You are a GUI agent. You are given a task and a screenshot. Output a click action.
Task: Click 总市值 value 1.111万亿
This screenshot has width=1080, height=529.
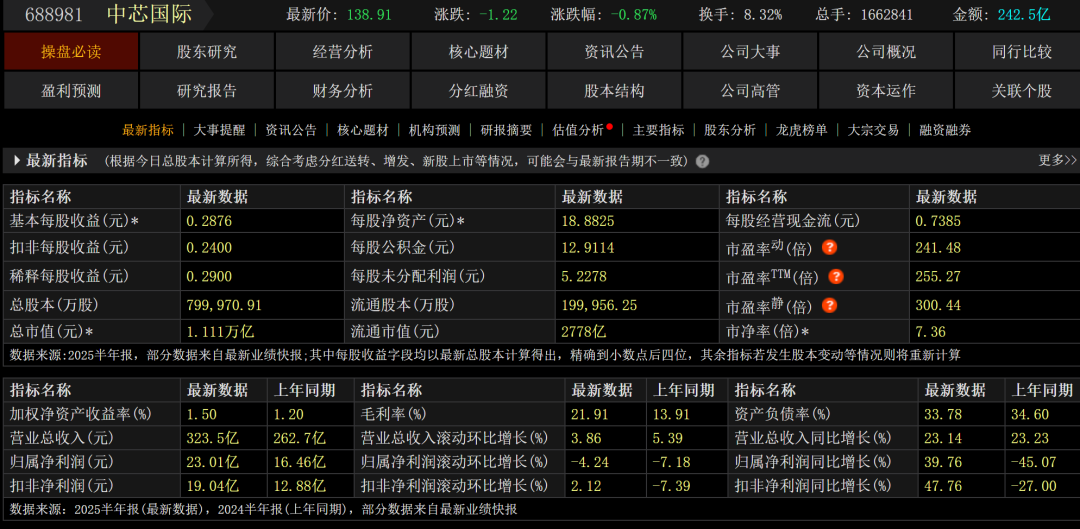[220, 332]
